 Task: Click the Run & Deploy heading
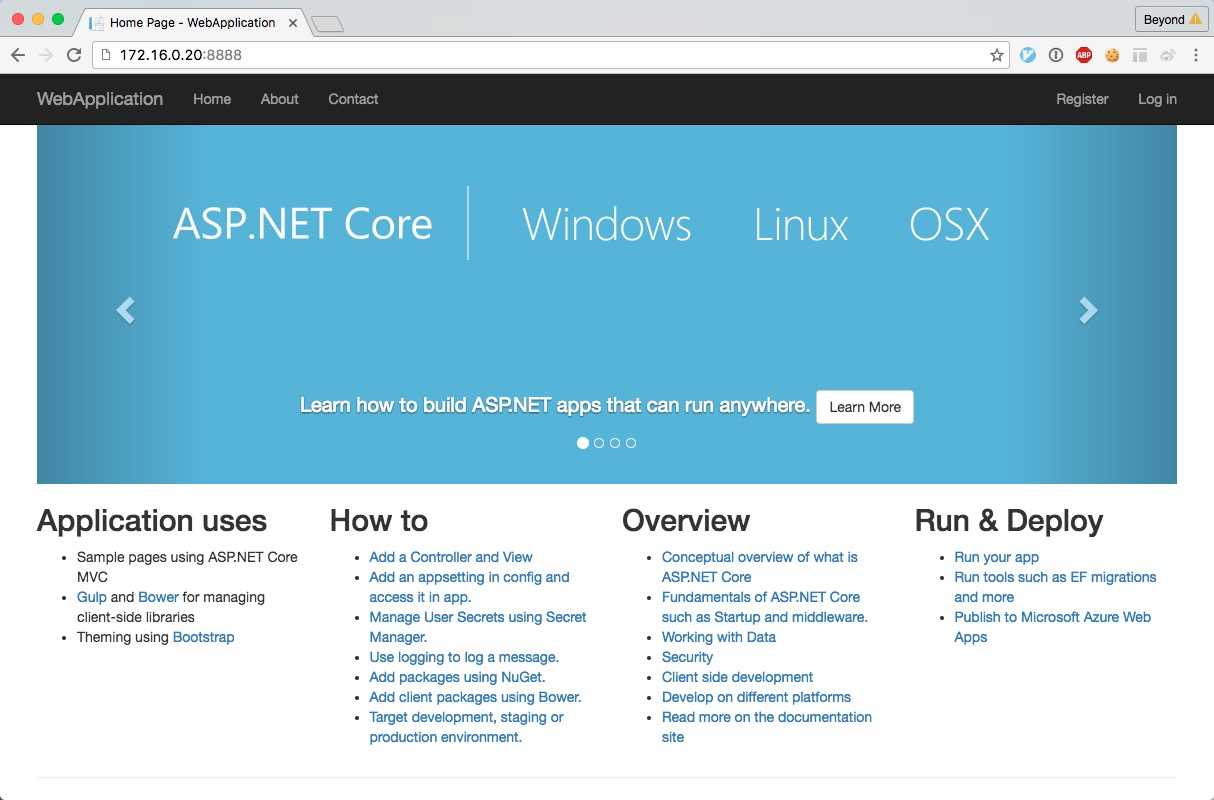(x=1009, y=521)
